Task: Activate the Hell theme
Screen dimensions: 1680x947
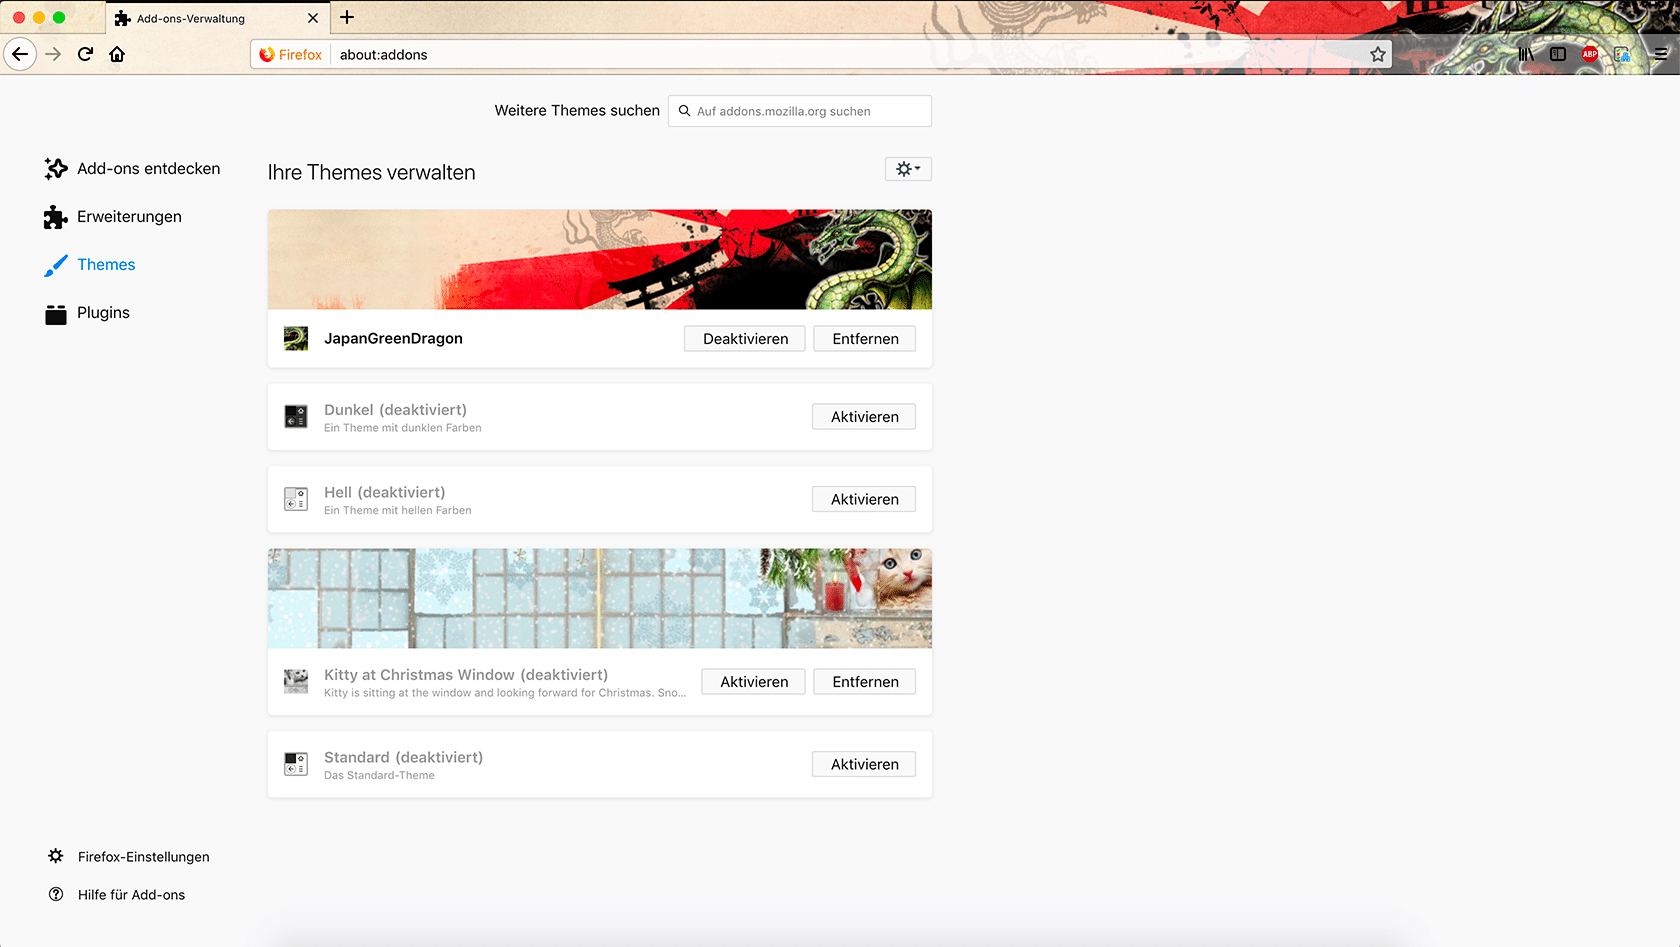Action: coord(864,499)
